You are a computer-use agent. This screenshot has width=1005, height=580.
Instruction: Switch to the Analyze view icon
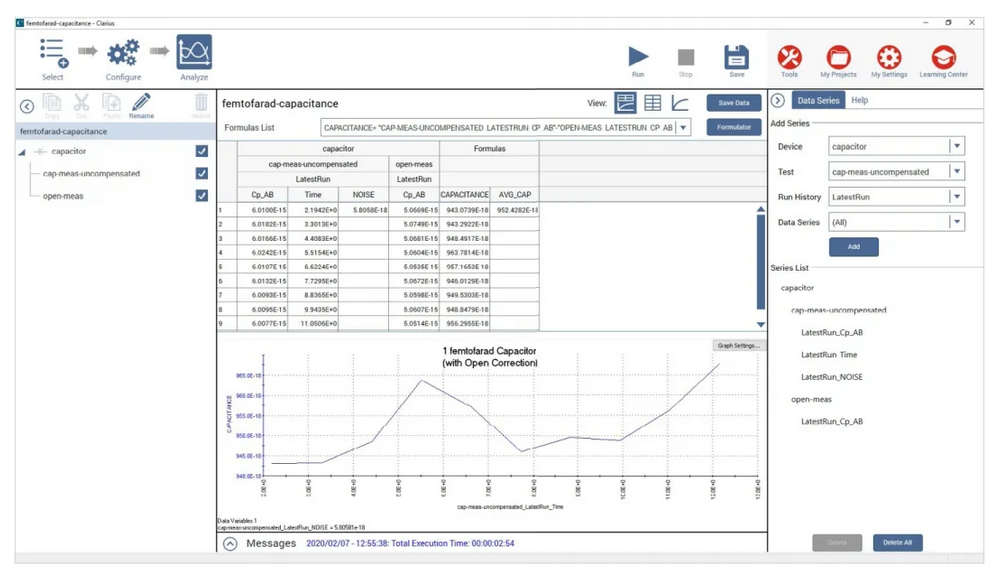point(194,52)
